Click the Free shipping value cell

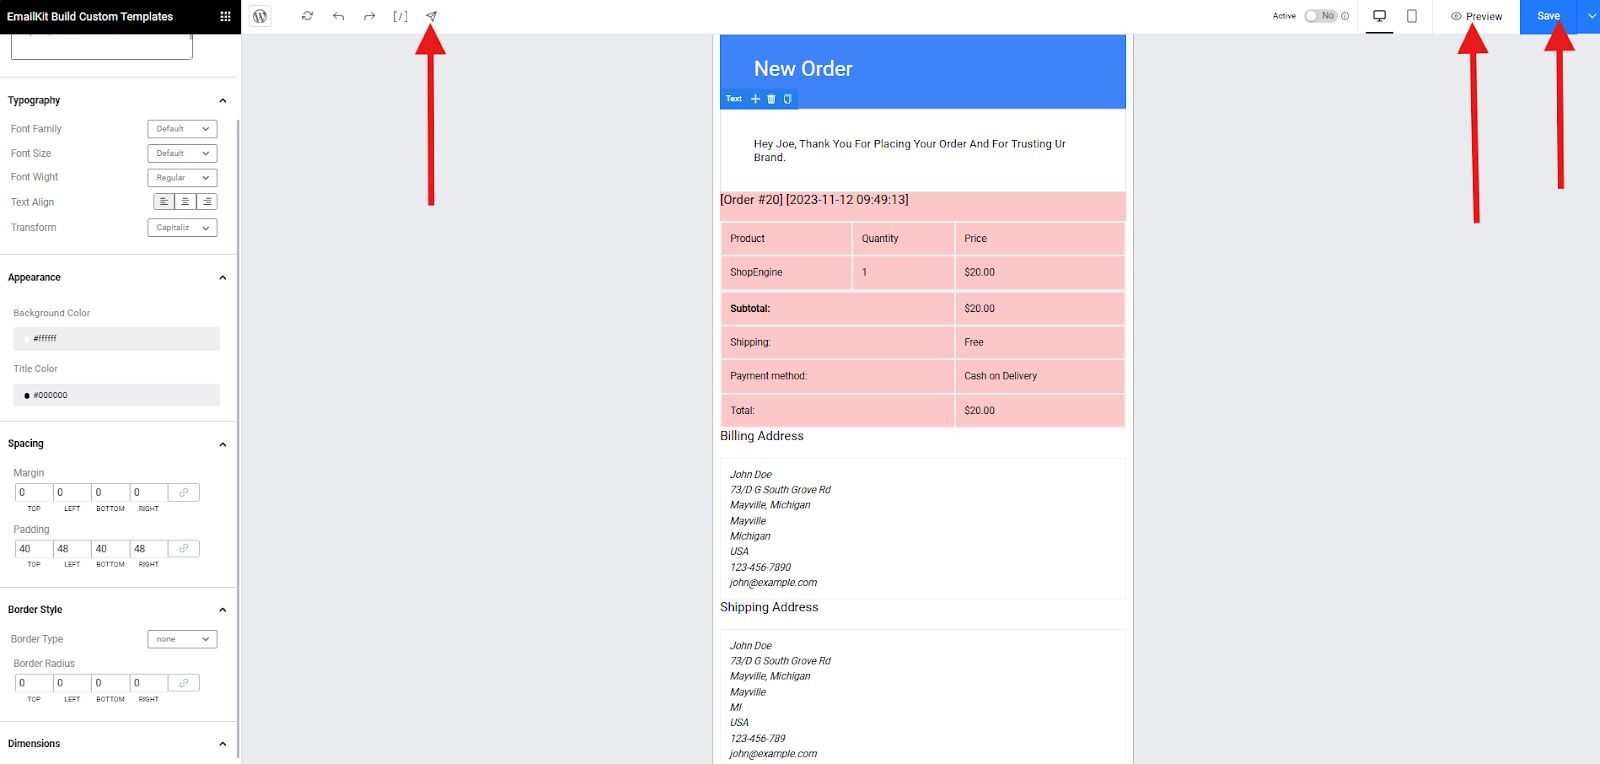coord(1040,342)
